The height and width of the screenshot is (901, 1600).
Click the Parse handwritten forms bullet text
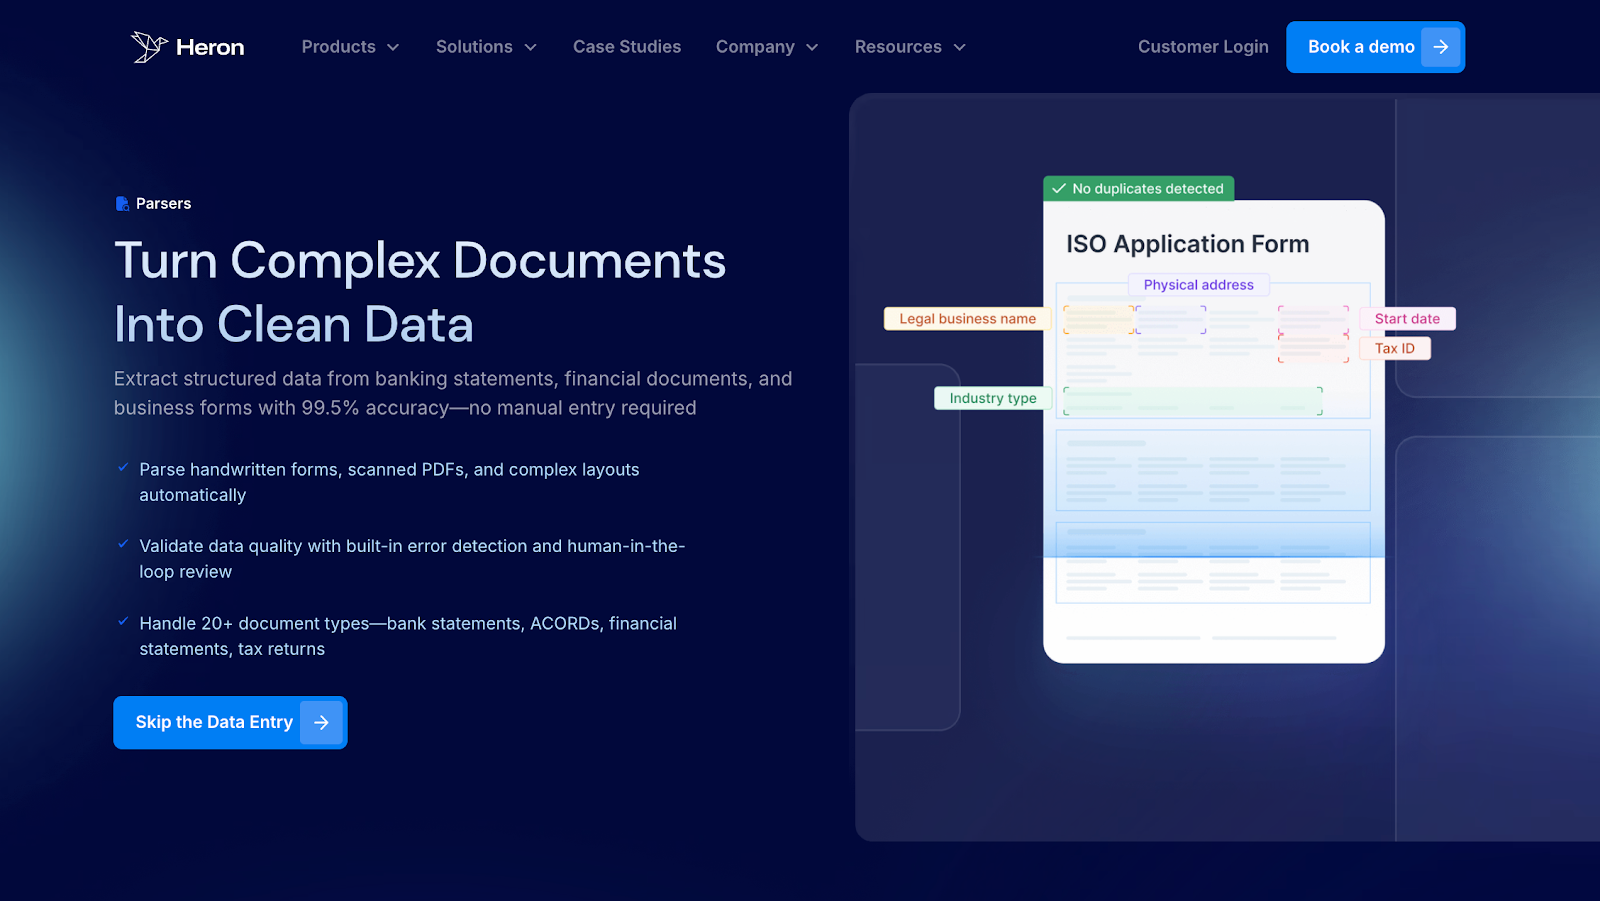pyautogui.click(x=389, y=482)
